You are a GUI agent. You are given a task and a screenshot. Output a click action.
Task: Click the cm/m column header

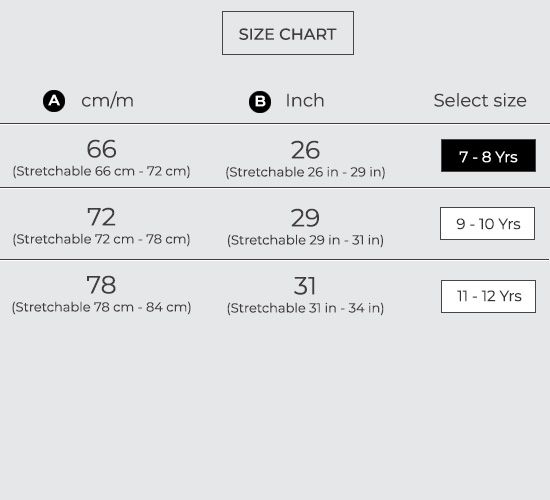107,101
